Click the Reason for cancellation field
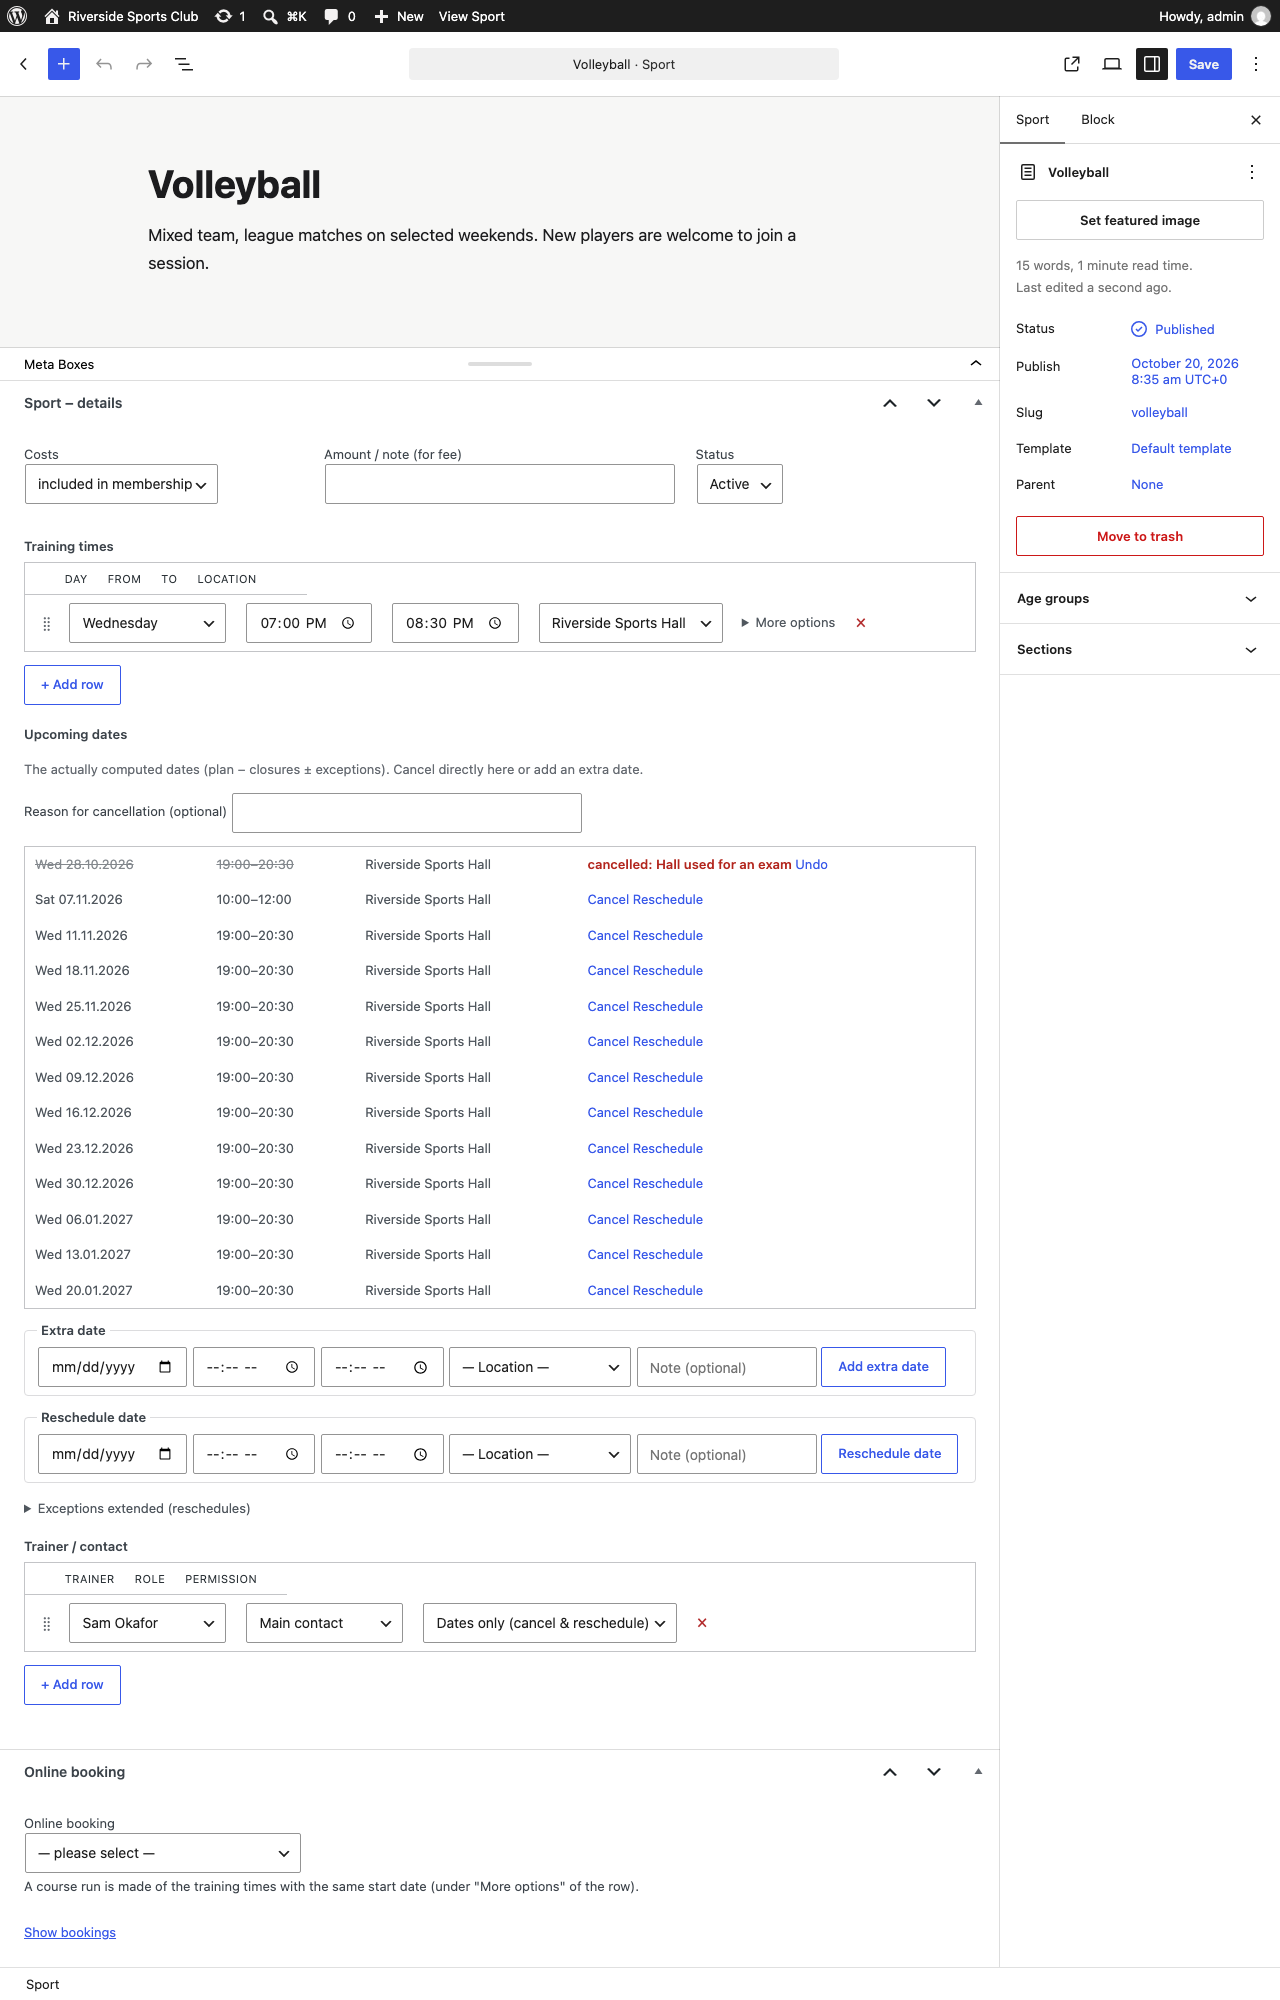Image resolution: width=1280 pixels, height=2000 pixels. point(407,813)
